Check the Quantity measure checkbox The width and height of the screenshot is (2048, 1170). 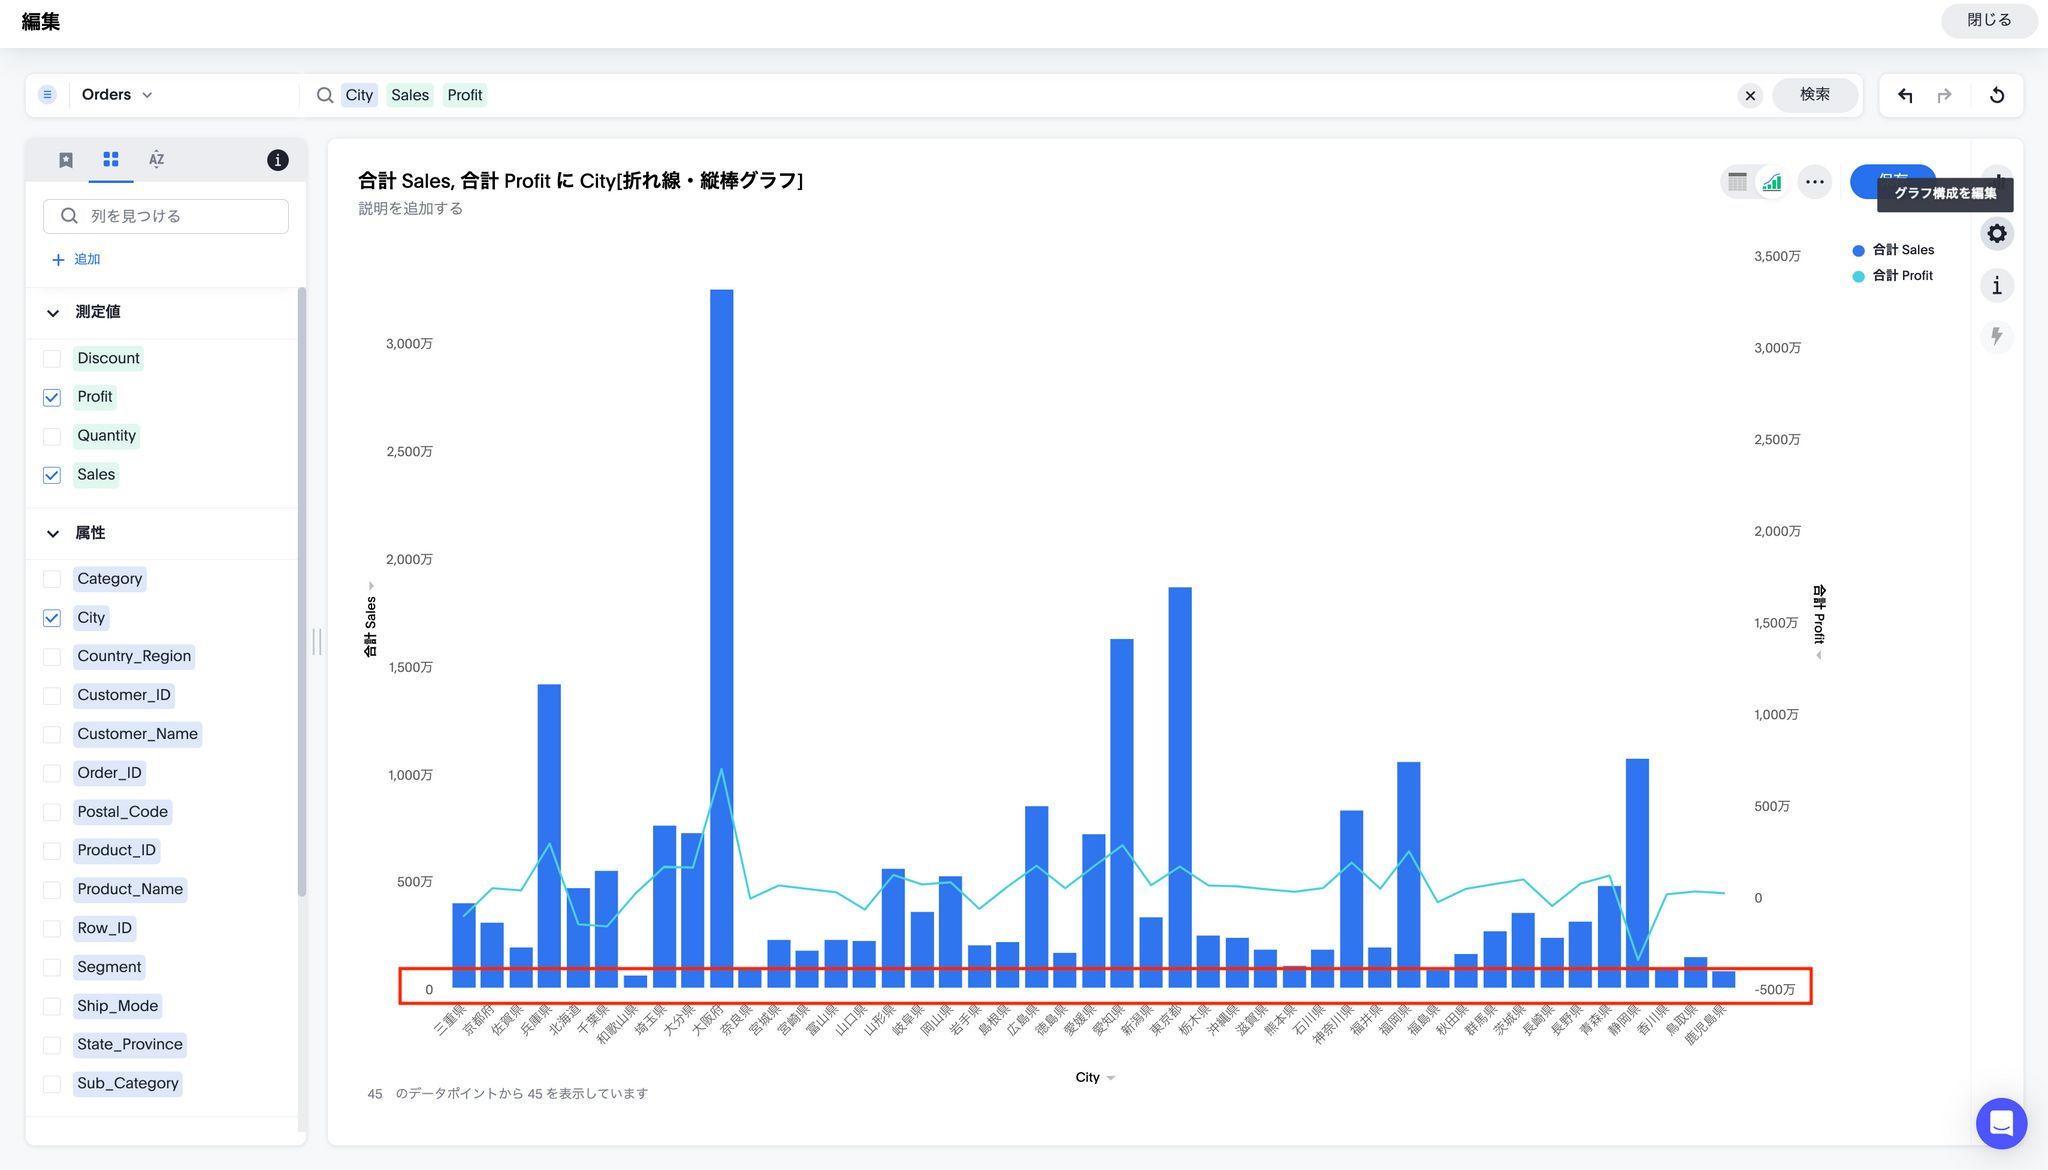pyautogui.click(x=52, y=437)
